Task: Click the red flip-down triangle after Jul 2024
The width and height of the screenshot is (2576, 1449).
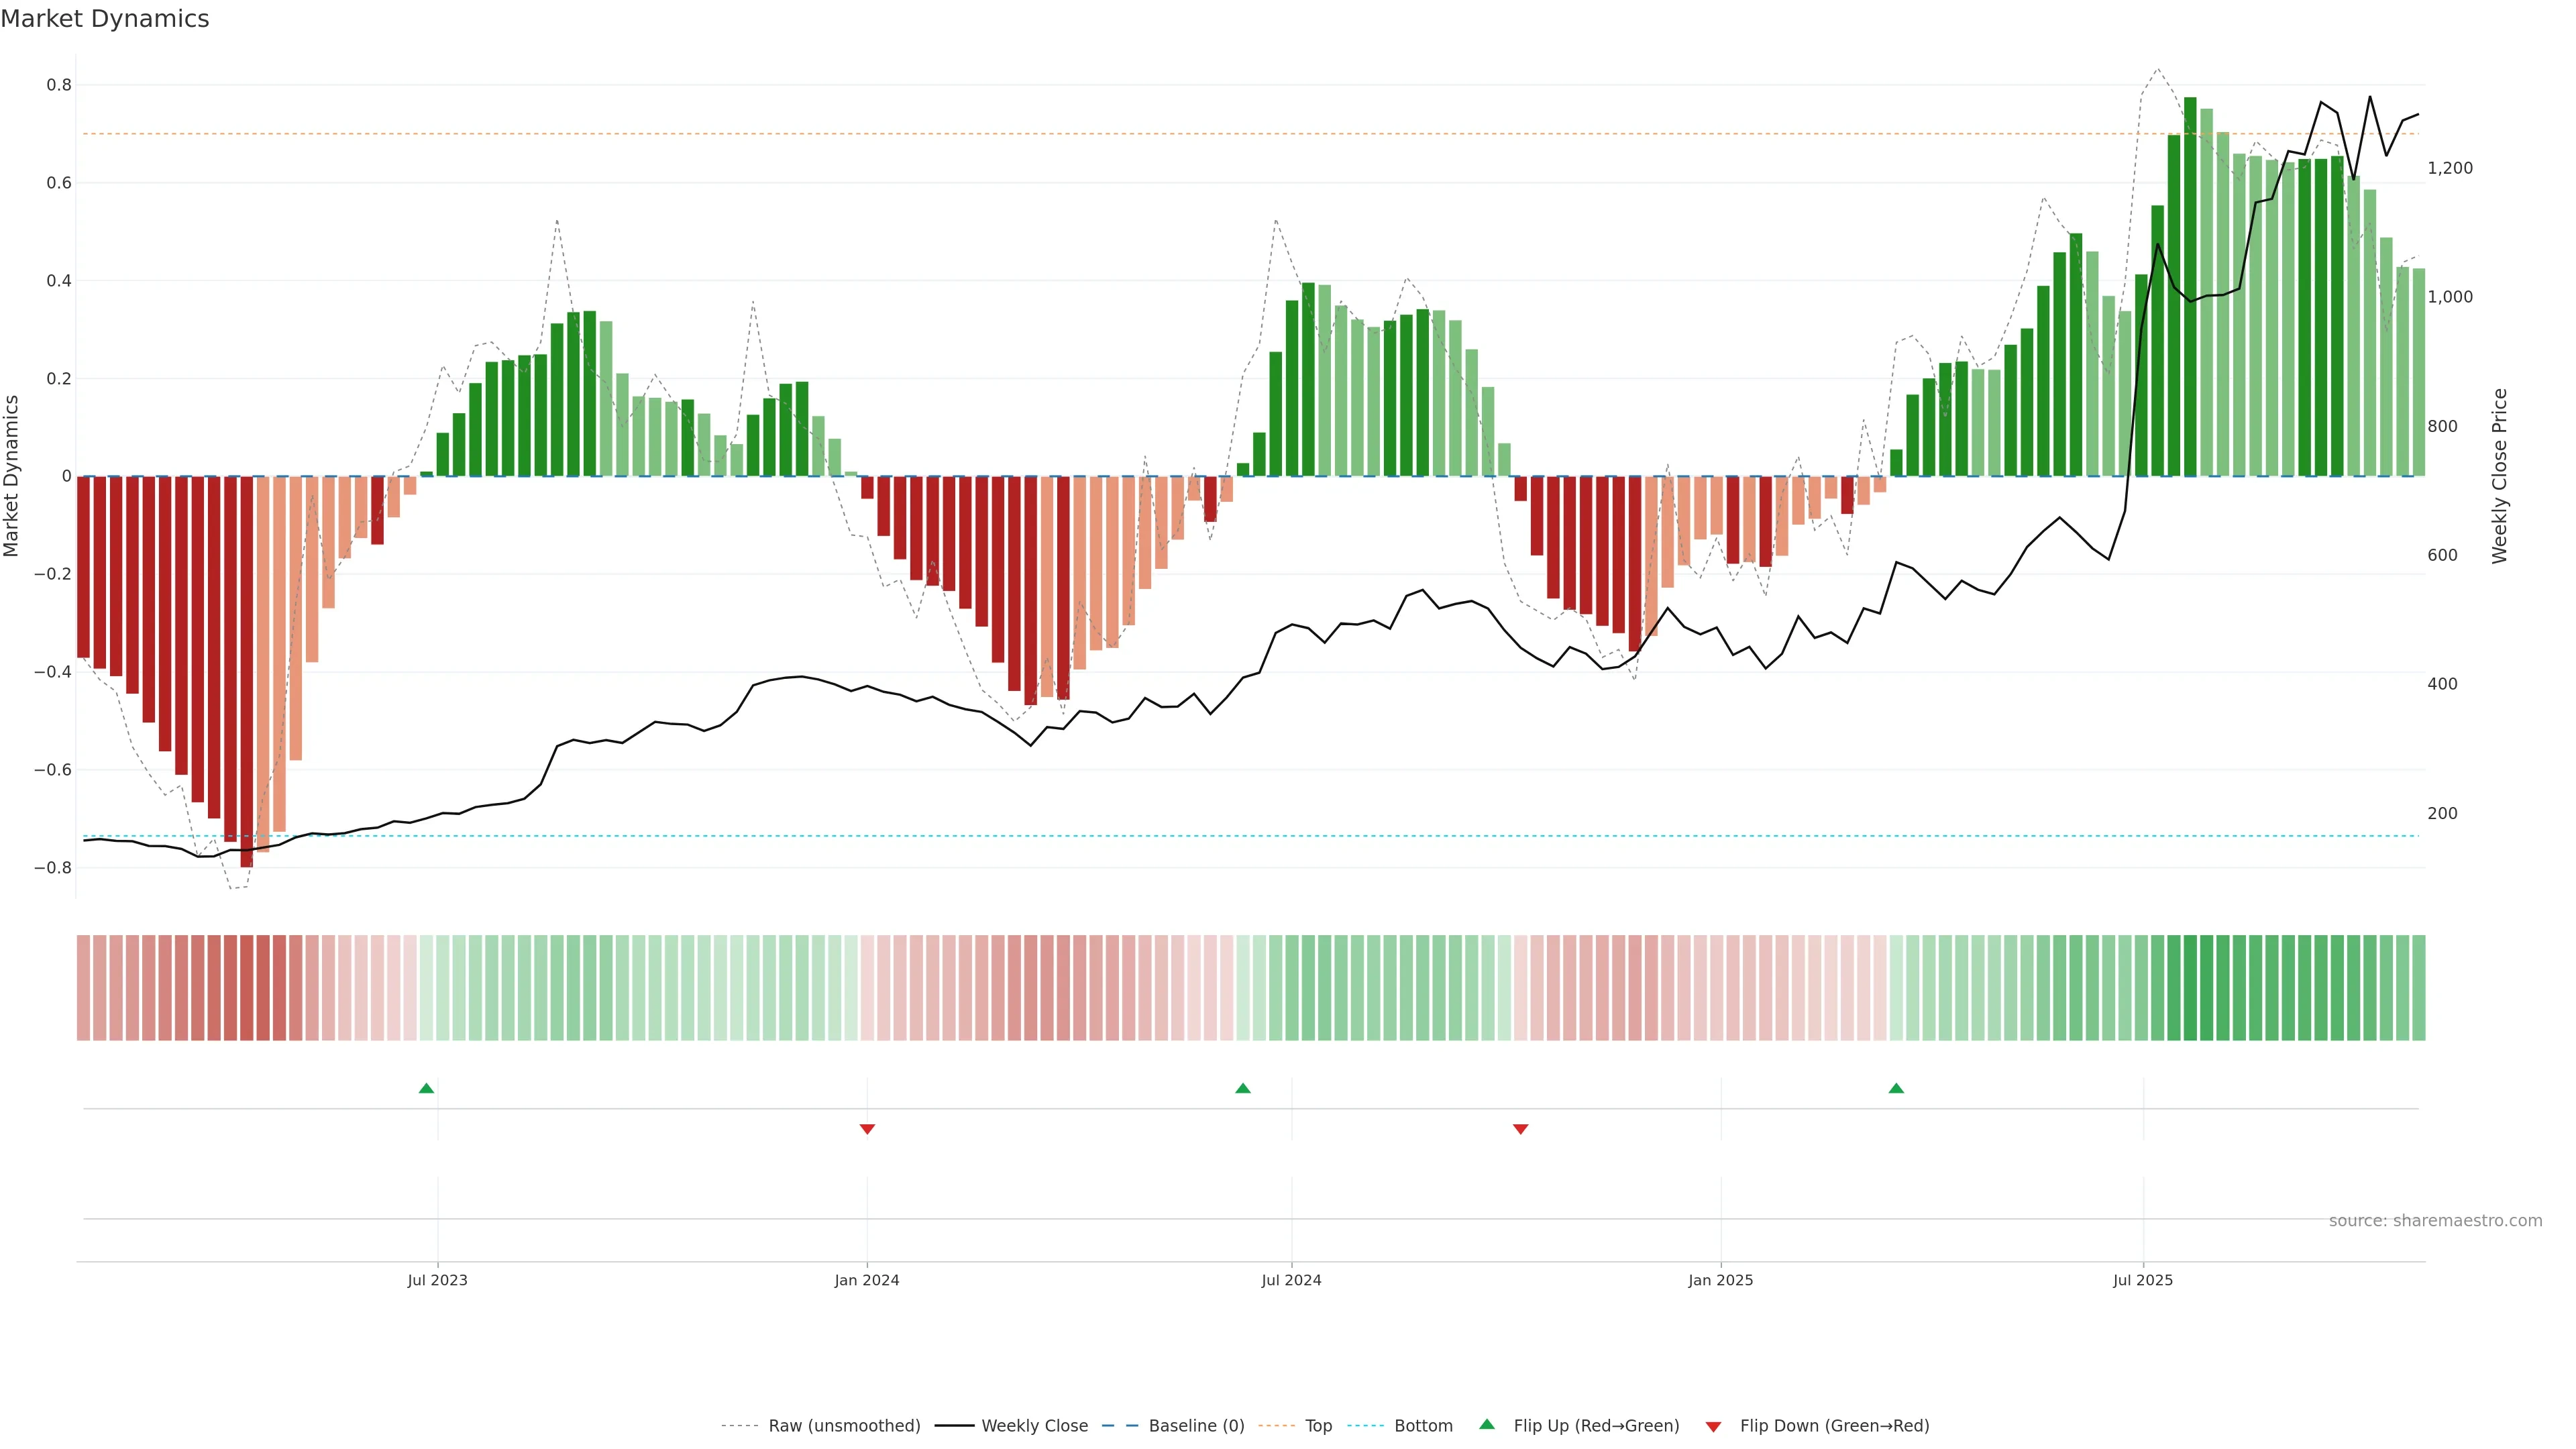Action: click(1520, 1129)
